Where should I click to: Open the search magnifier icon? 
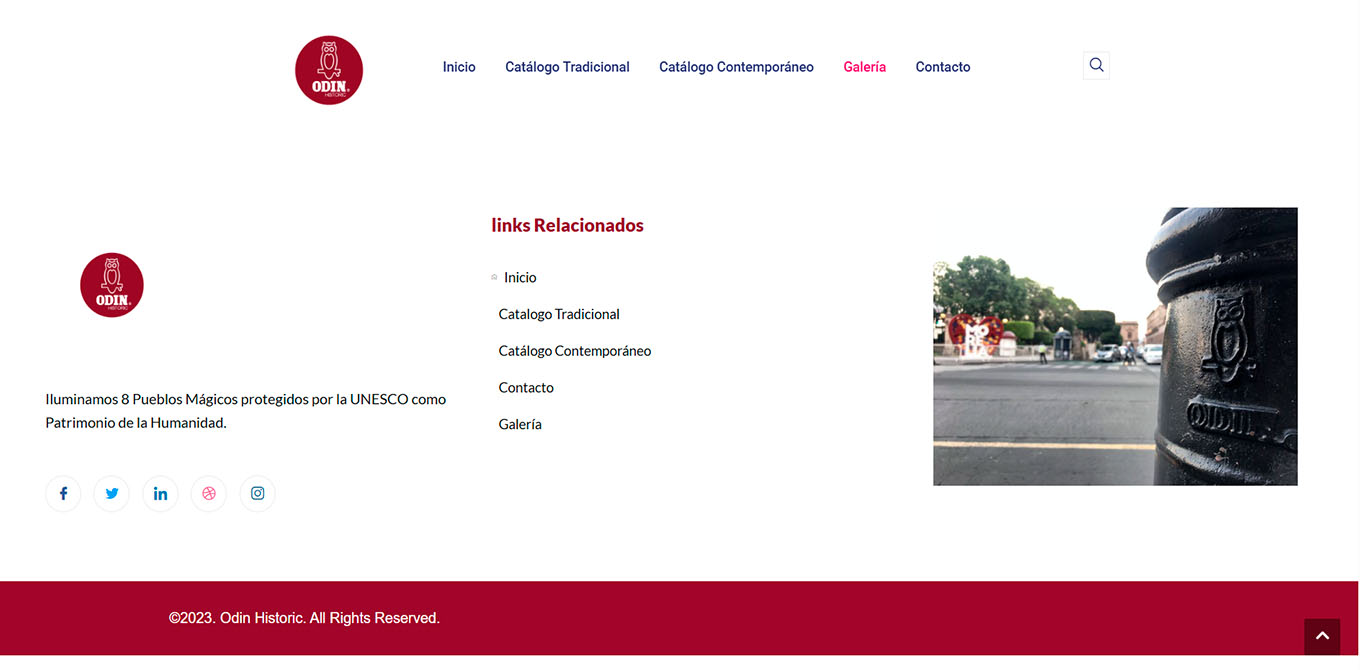pos(1096,66)
